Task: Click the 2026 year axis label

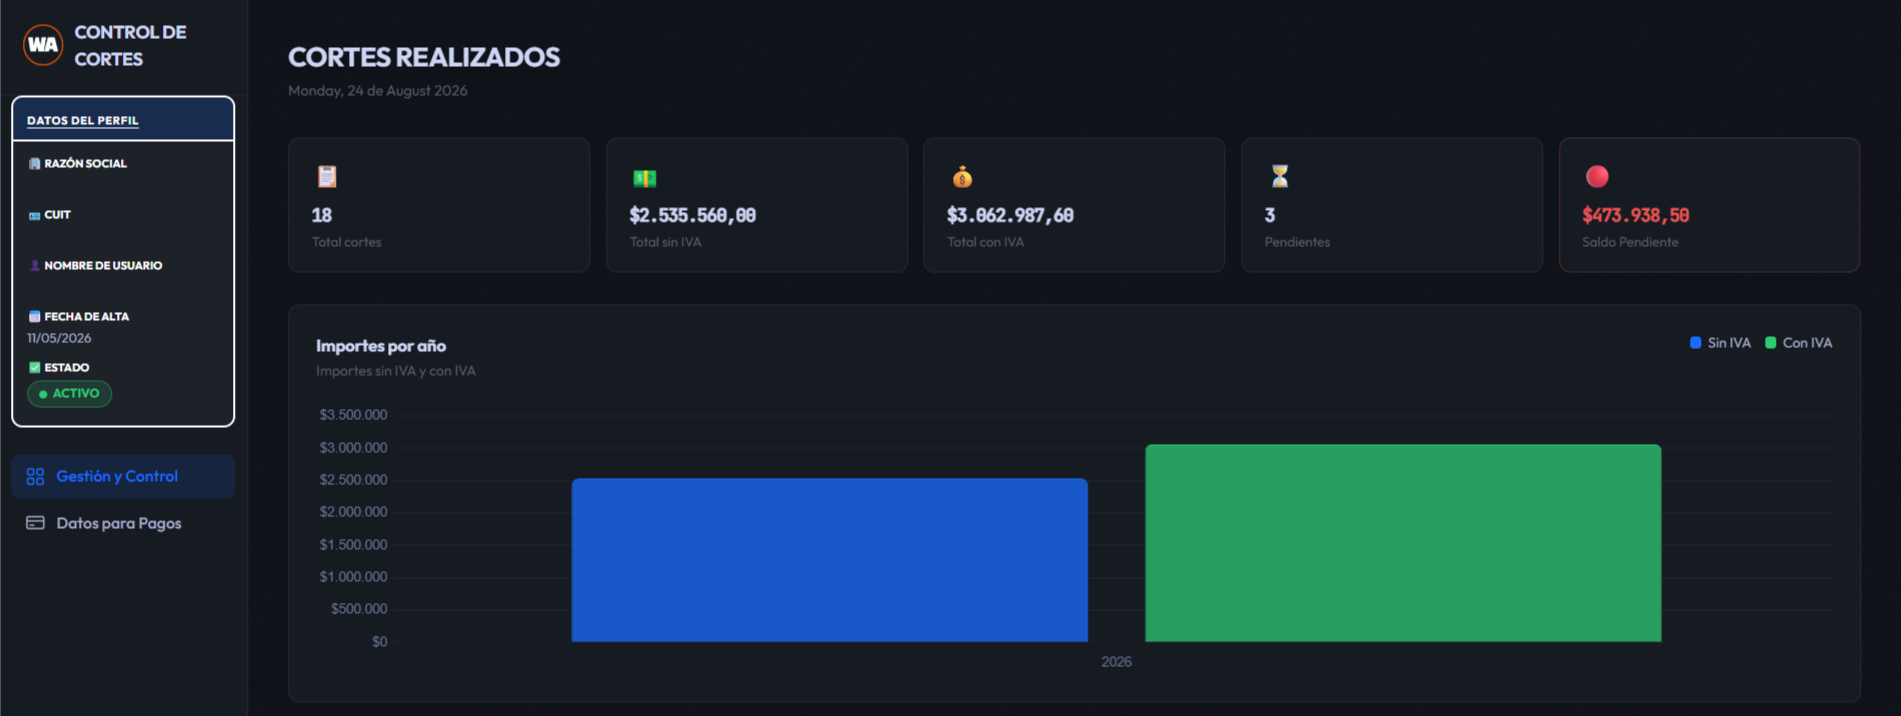Action: (1116, 662)
